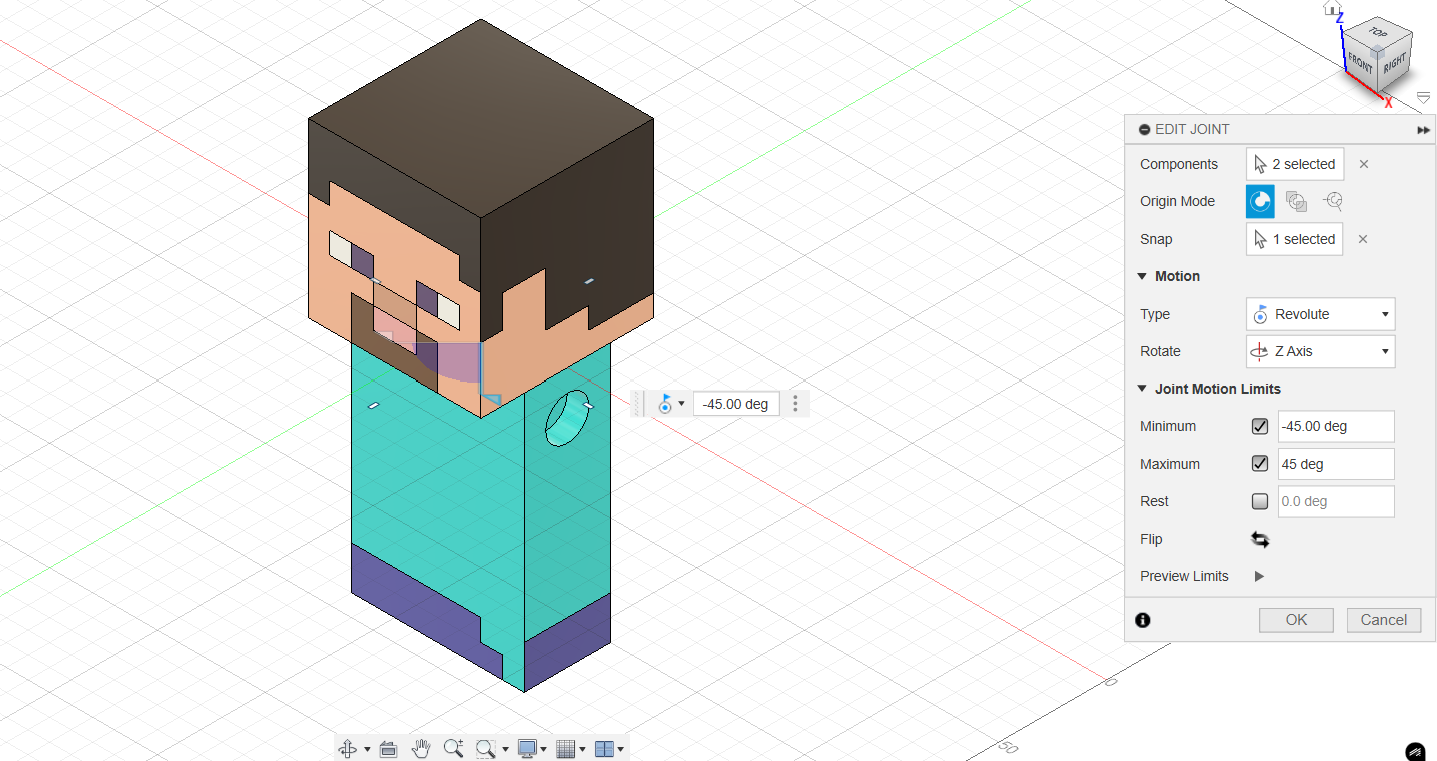The width and height of the screenshot is (1437, 761).
Task: Play the Preview Limits animation
Action: point(1259,576)
